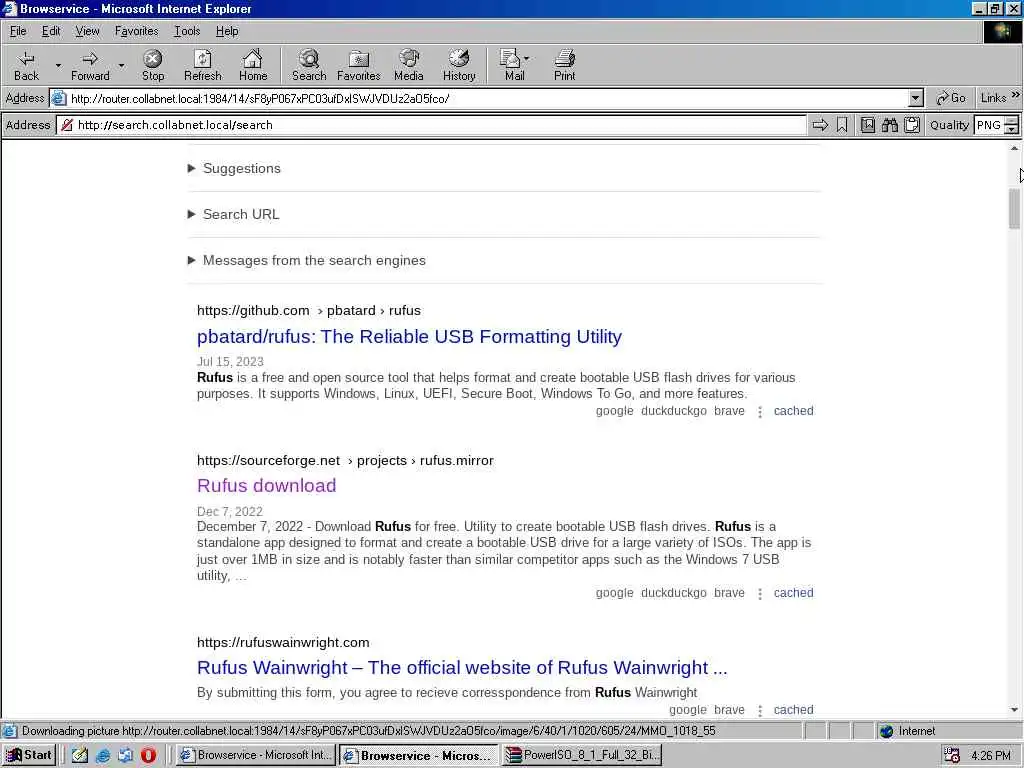Image resolution: width=1024 pixels, height=768 pixels.
Task: Decrease Quality with the down stepper
Action: tap(1012, 129)
